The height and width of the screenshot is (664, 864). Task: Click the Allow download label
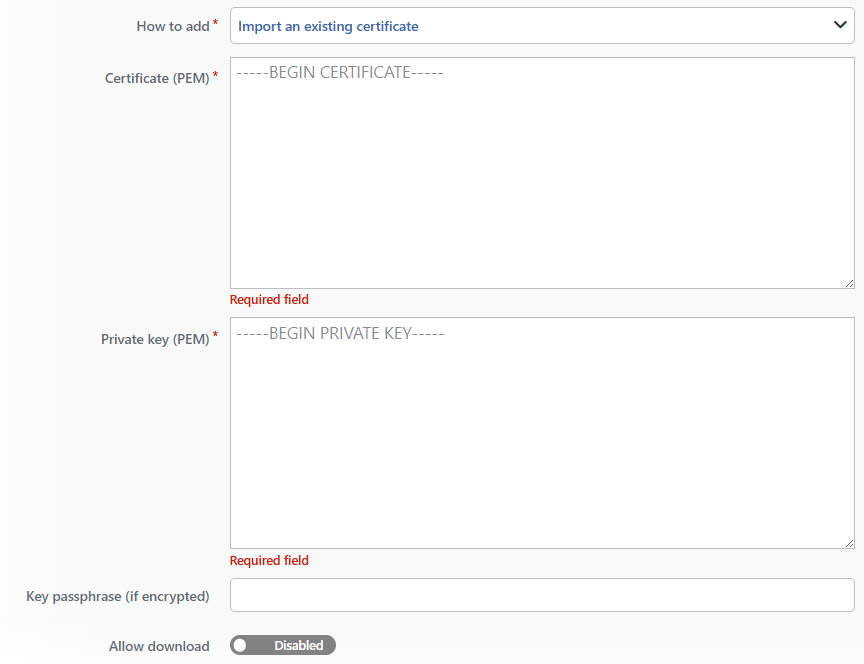159,646
